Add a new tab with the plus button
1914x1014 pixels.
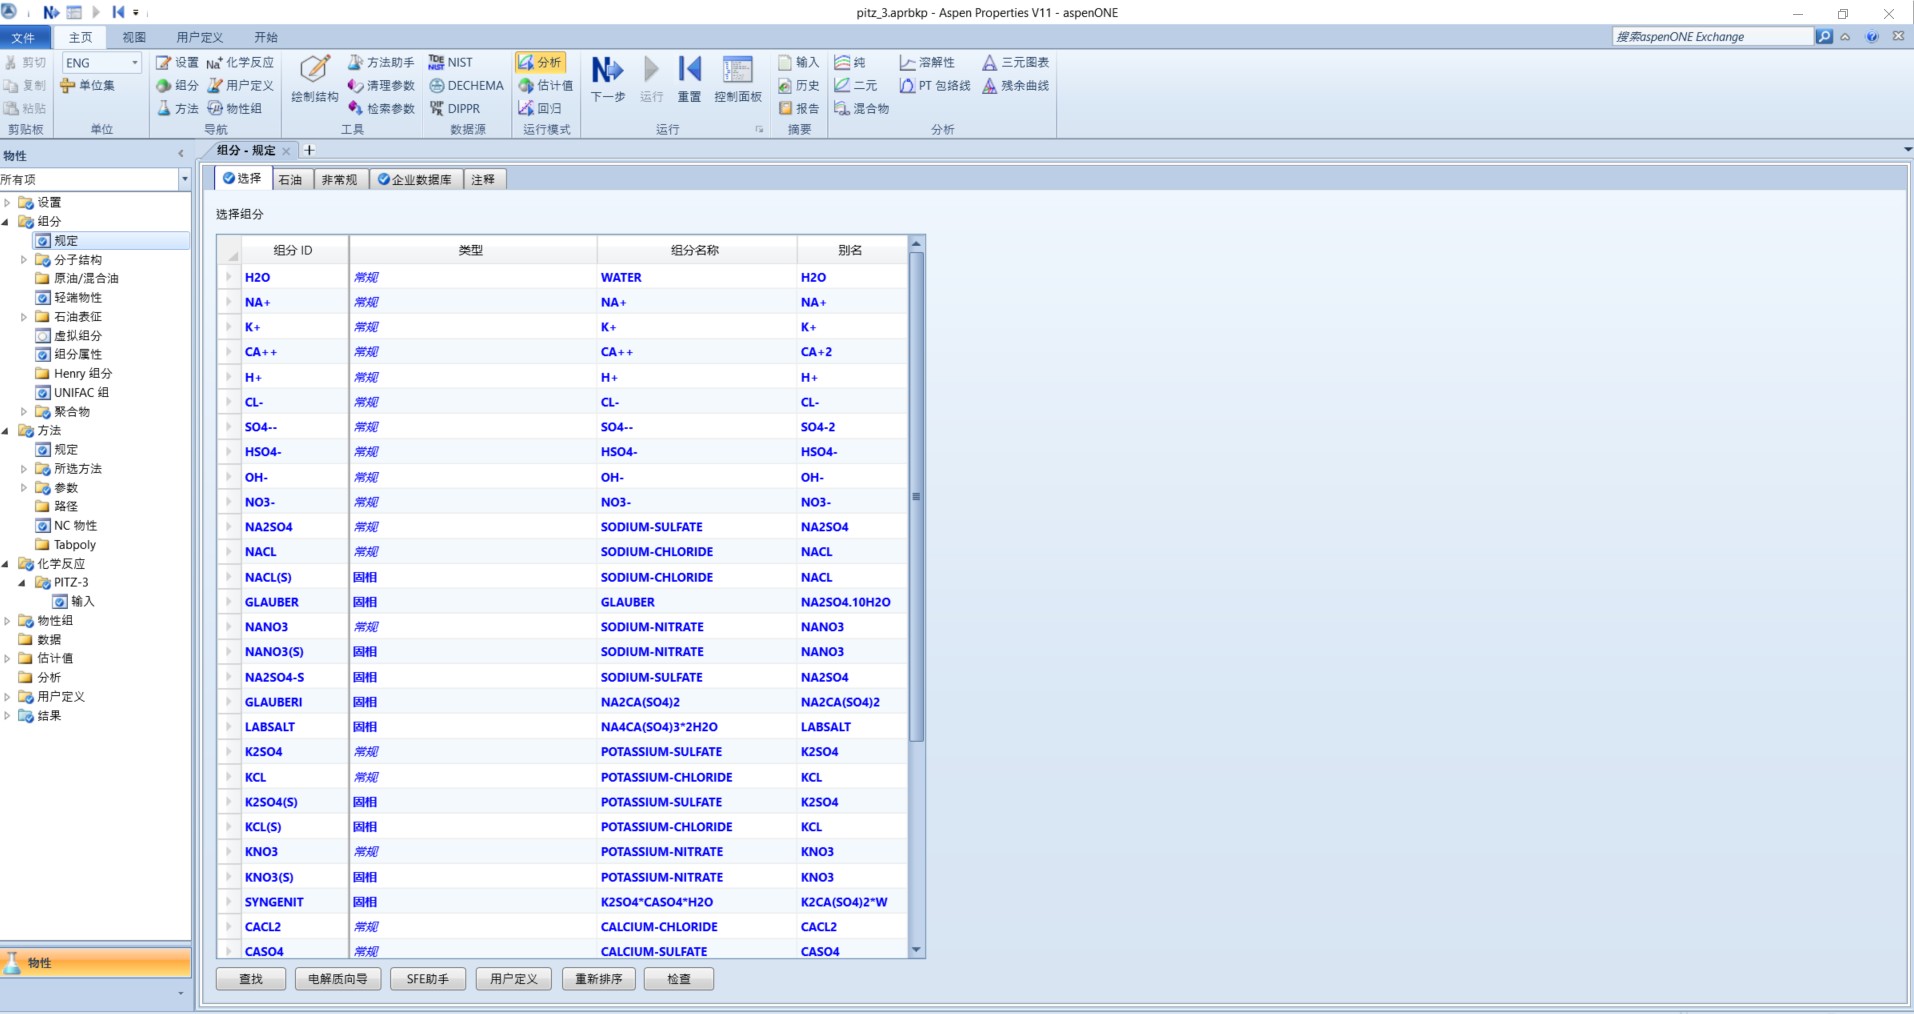(309, 150)
